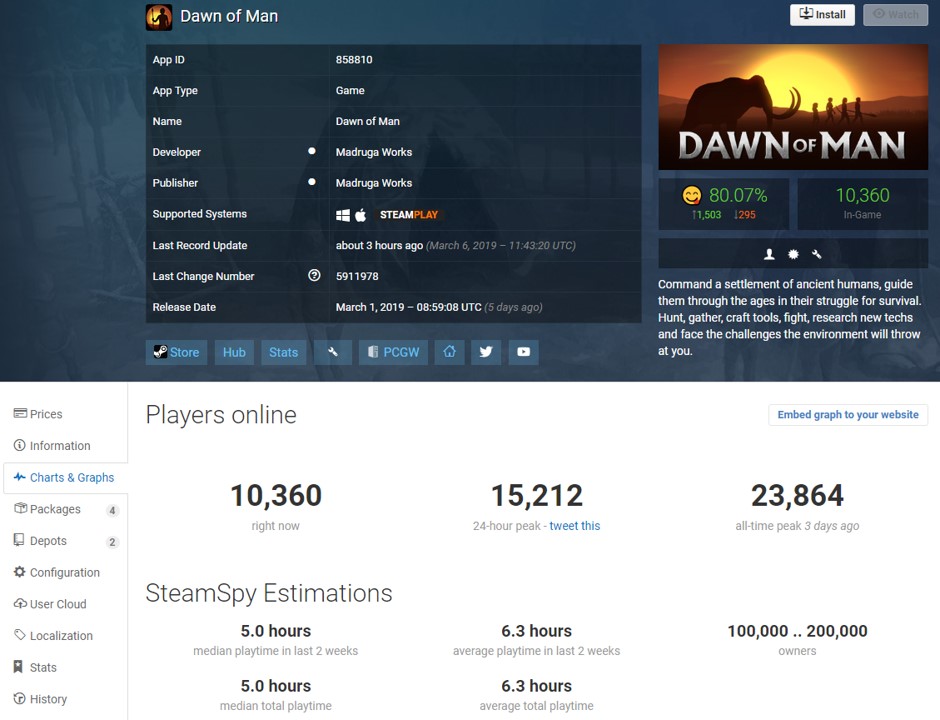Click the smiley rating emoji
This screenshot has height=720, width=940.
692,195
